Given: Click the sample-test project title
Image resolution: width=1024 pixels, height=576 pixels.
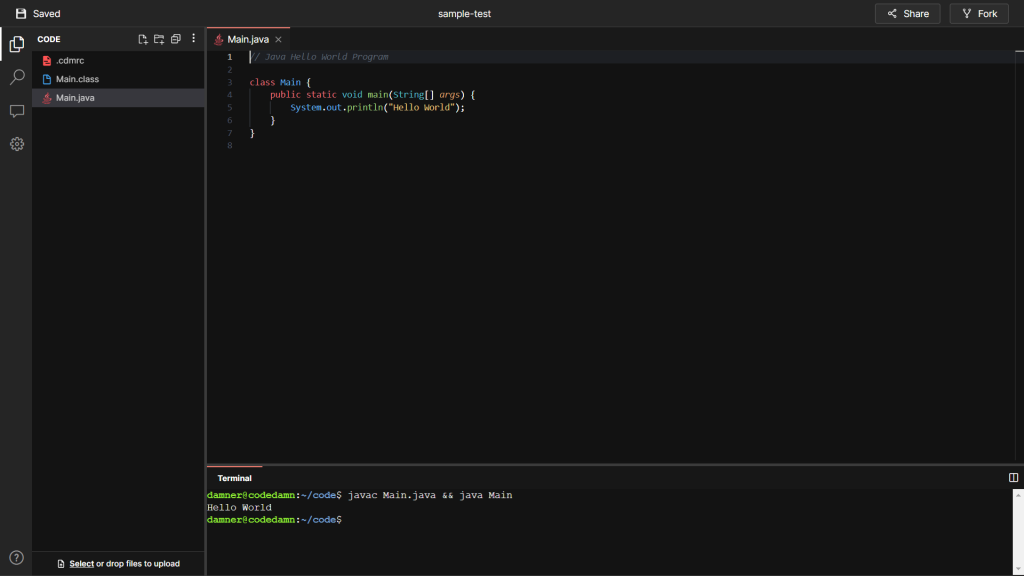Looking at the screenshot, I should (464, 14).
